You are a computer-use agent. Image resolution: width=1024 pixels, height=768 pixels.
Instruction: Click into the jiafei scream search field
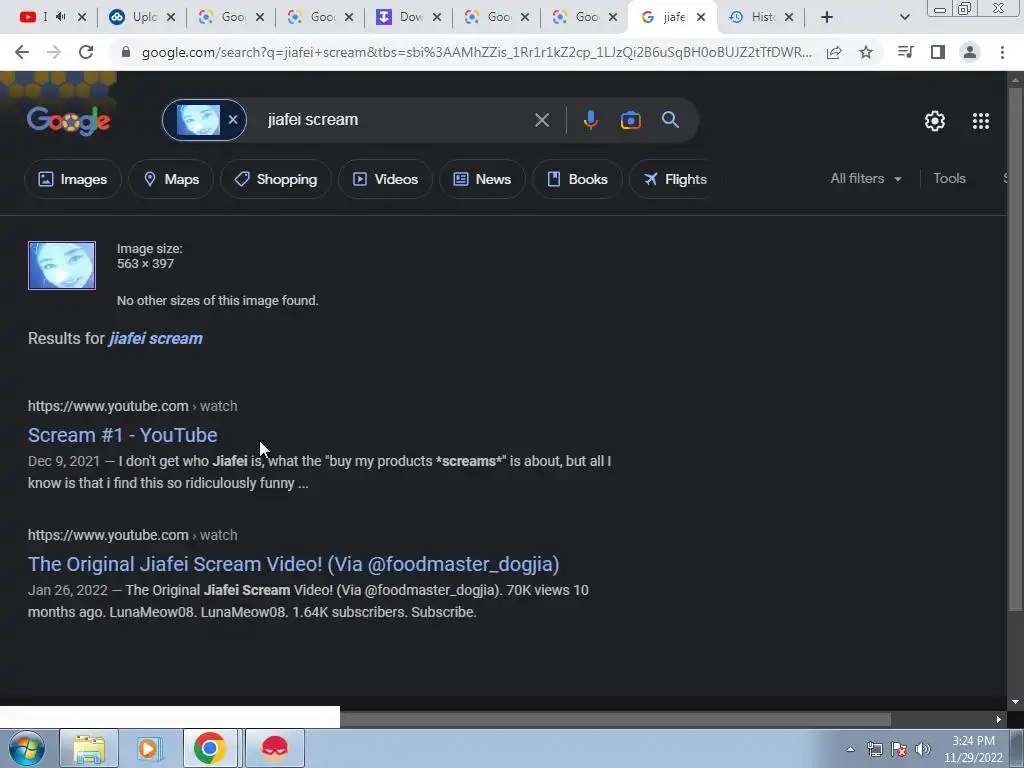(x=392, y=120)
